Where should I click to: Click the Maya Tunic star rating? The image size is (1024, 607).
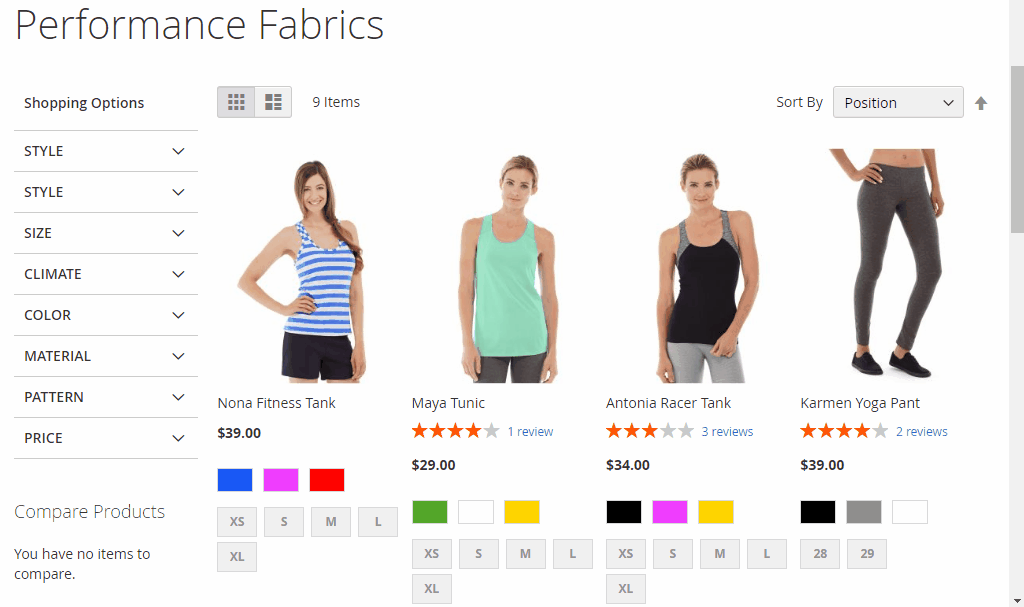point(455,431)
